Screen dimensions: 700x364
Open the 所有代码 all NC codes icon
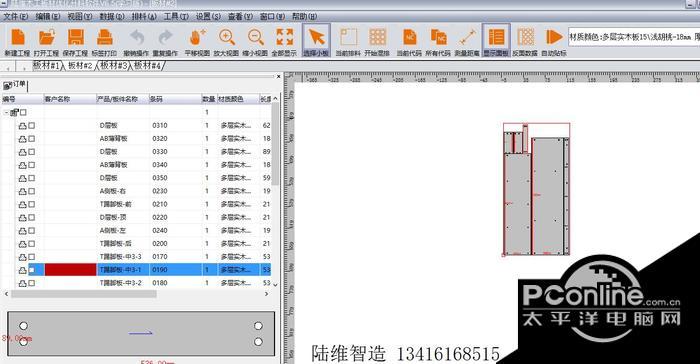pos(438,38)
